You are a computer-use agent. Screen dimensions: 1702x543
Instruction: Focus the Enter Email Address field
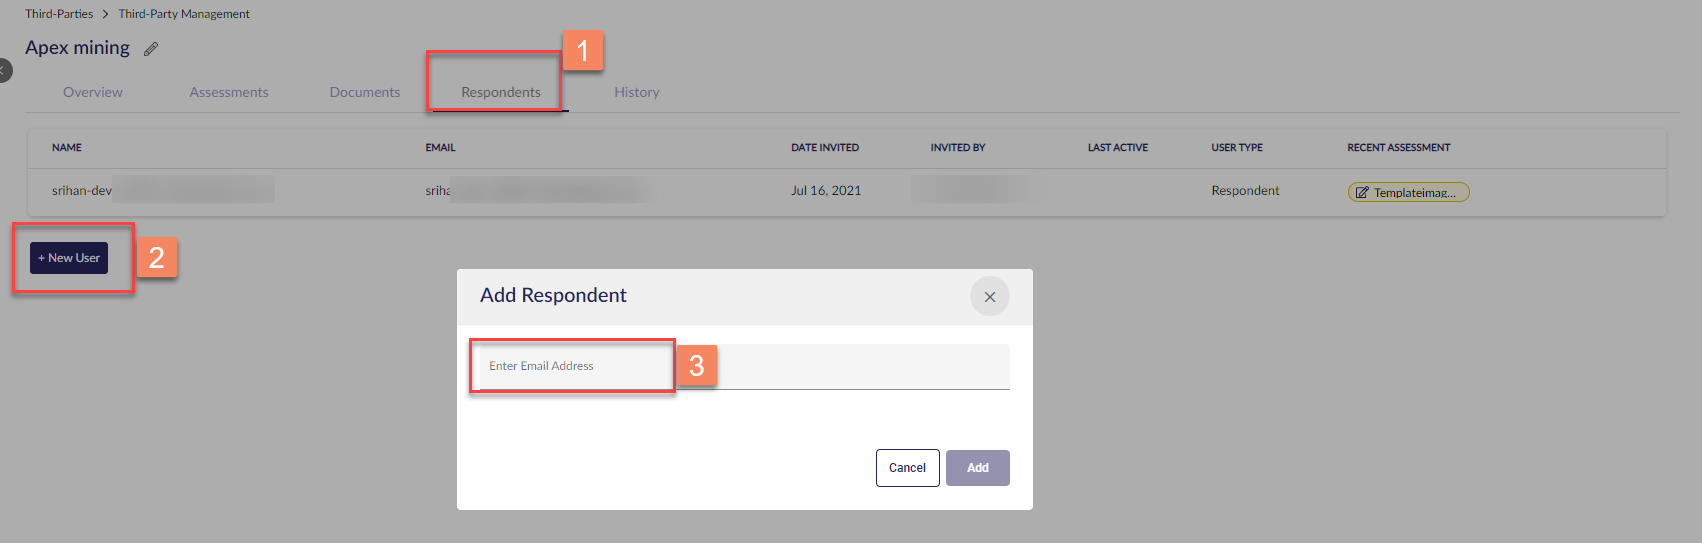[745, 367]
